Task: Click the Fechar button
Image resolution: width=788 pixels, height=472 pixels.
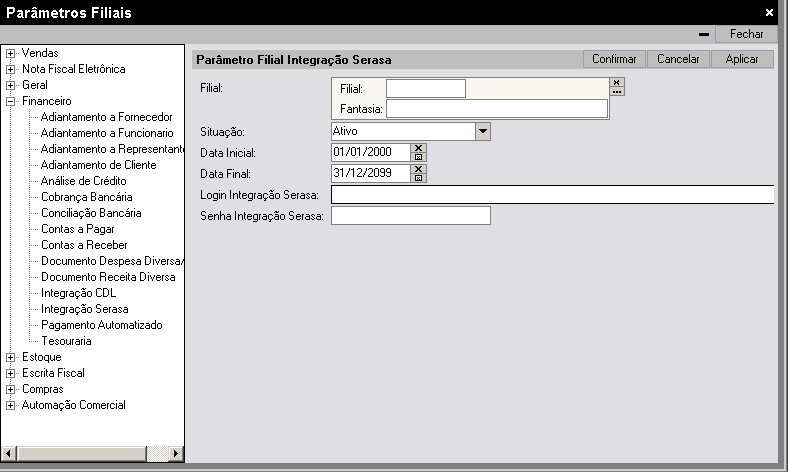Action: tap(746, 34)
